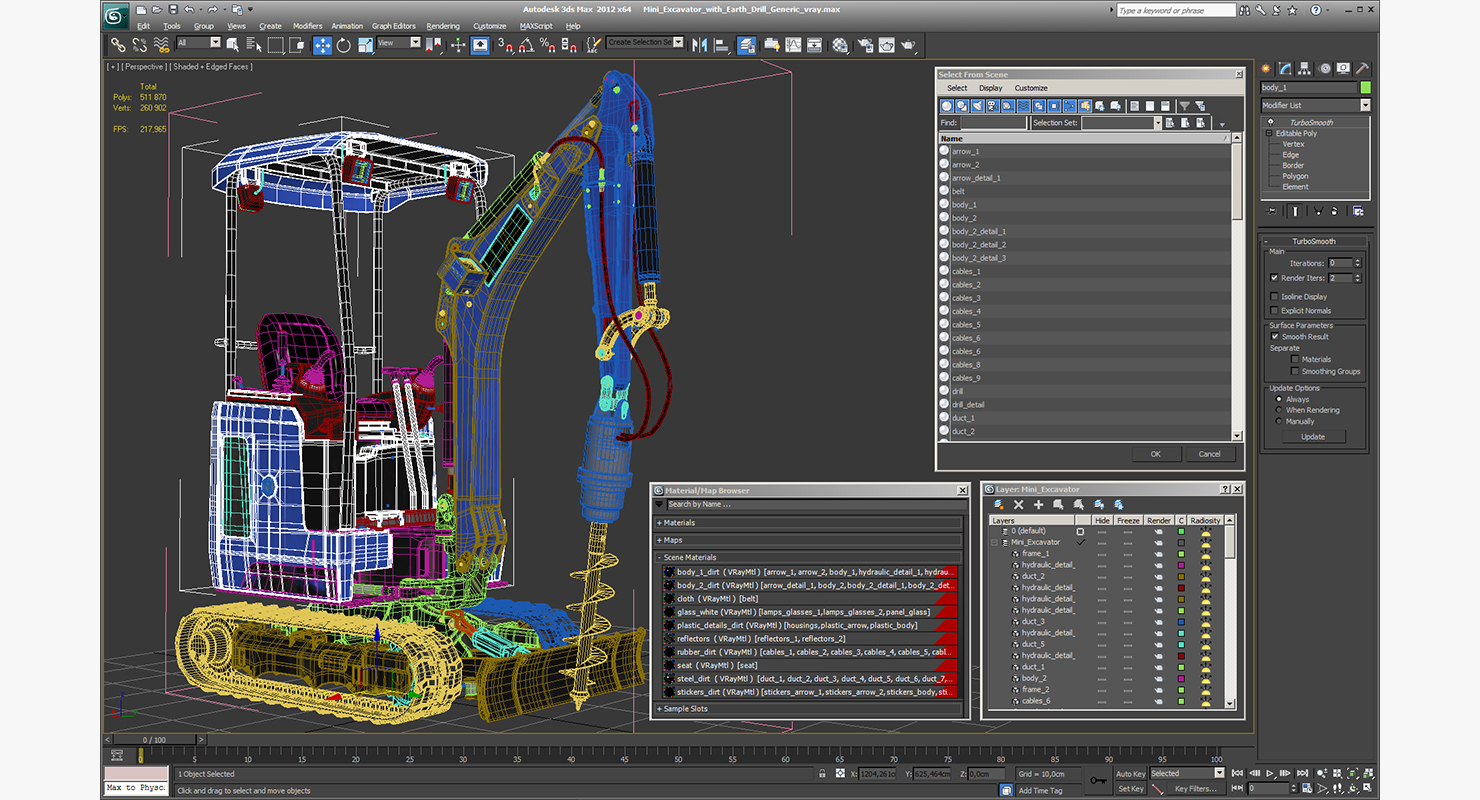Open the Hierarchy command panel tab

tap(1304, 69)
